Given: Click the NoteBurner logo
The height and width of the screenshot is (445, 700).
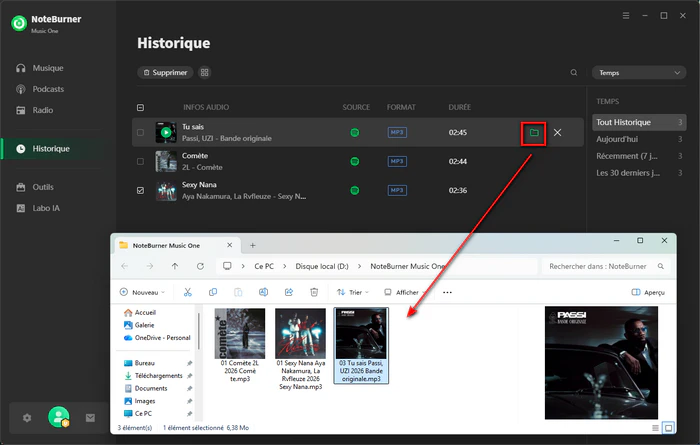Looking at the screenshot, I should (19, 23).
